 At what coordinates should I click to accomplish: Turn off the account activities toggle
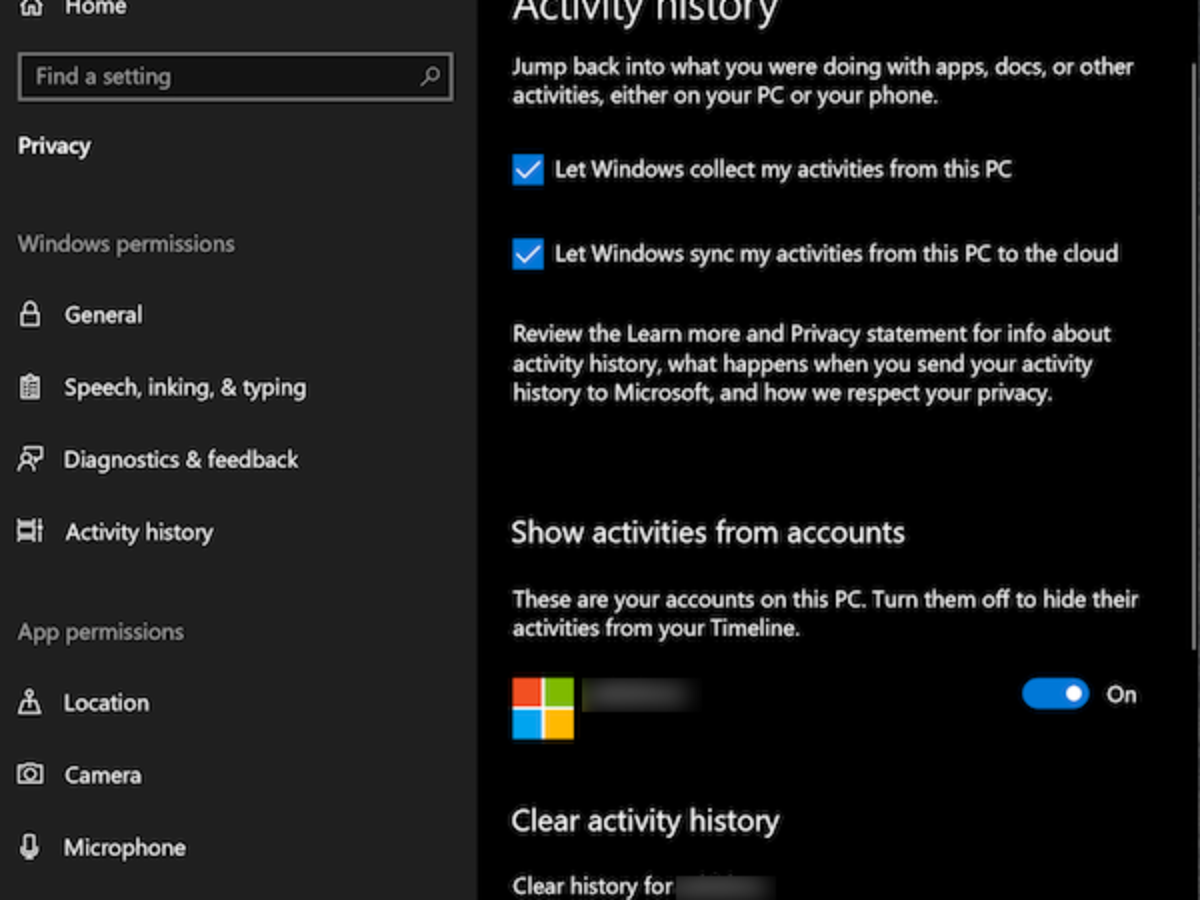click(x=1055, y=694)
